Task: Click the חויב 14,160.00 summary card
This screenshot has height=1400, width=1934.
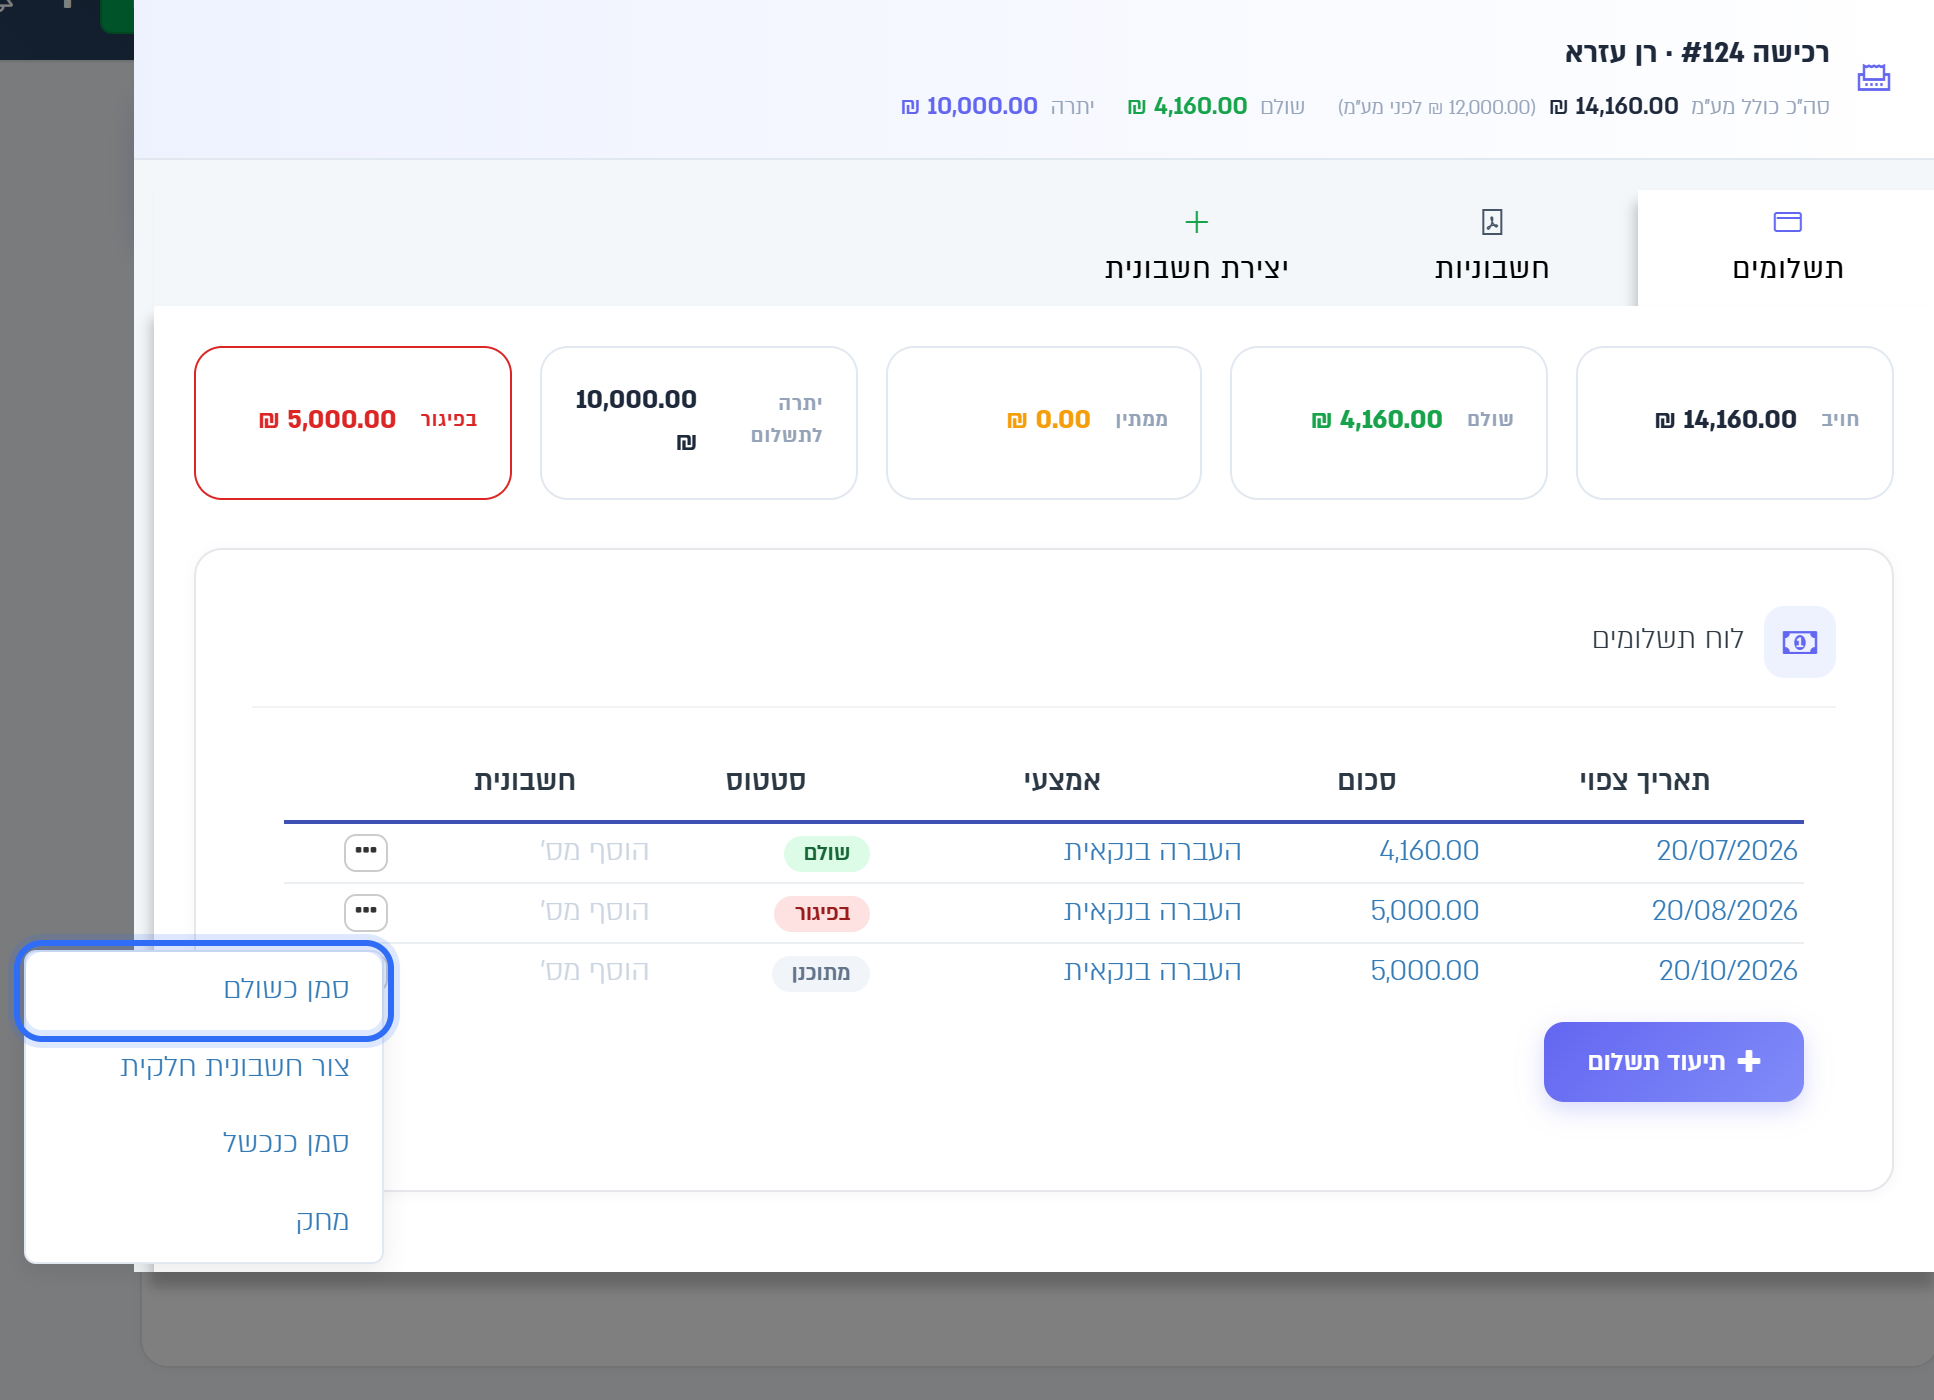Action: 1735,423
